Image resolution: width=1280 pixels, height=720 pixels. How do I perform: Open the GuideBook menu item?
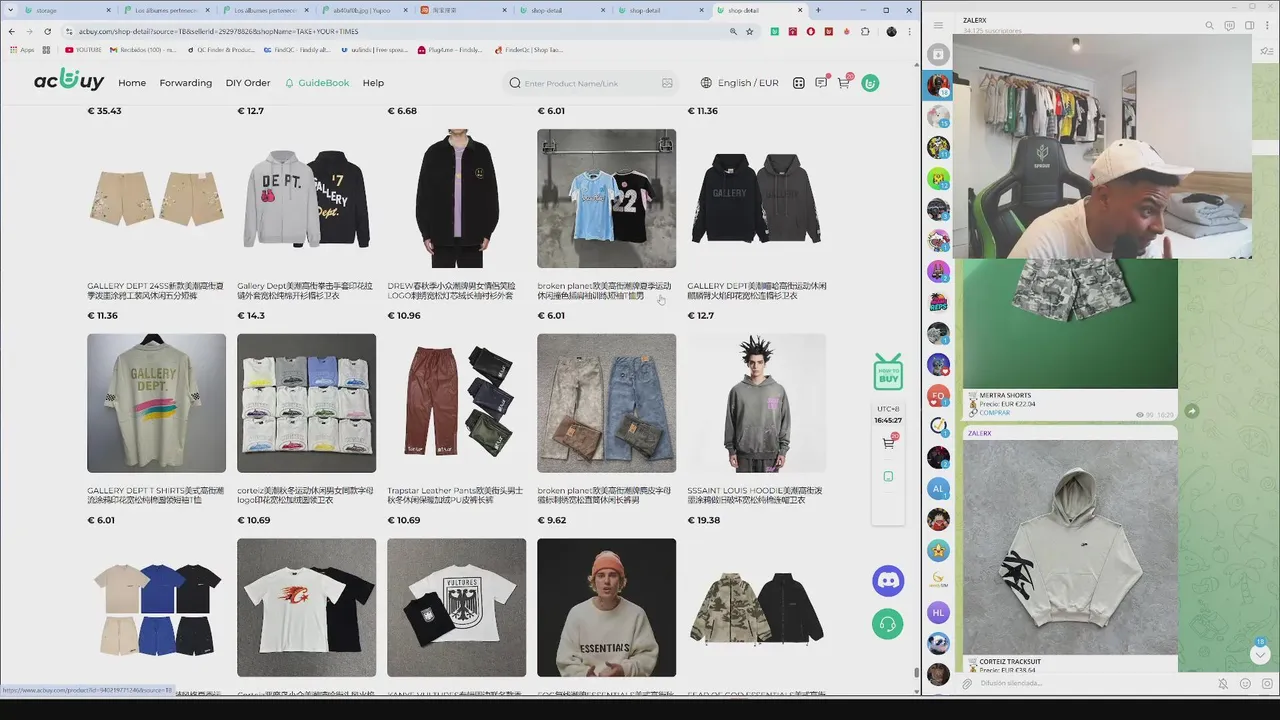click(x=317, y=83)
